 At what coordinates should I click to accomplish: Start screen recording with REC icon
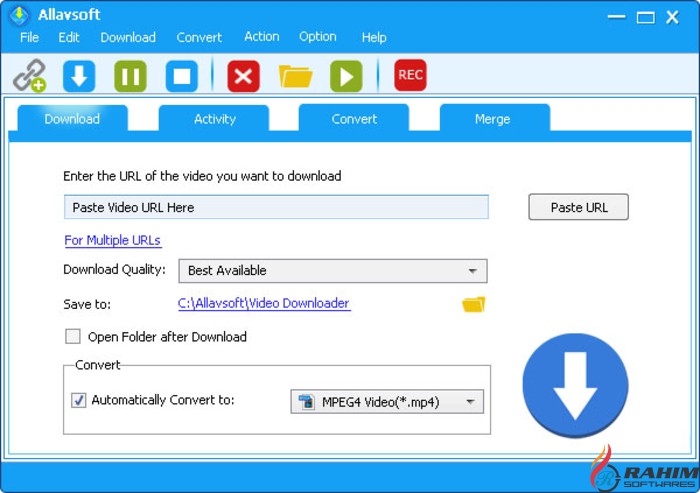[x=410, y=75]
